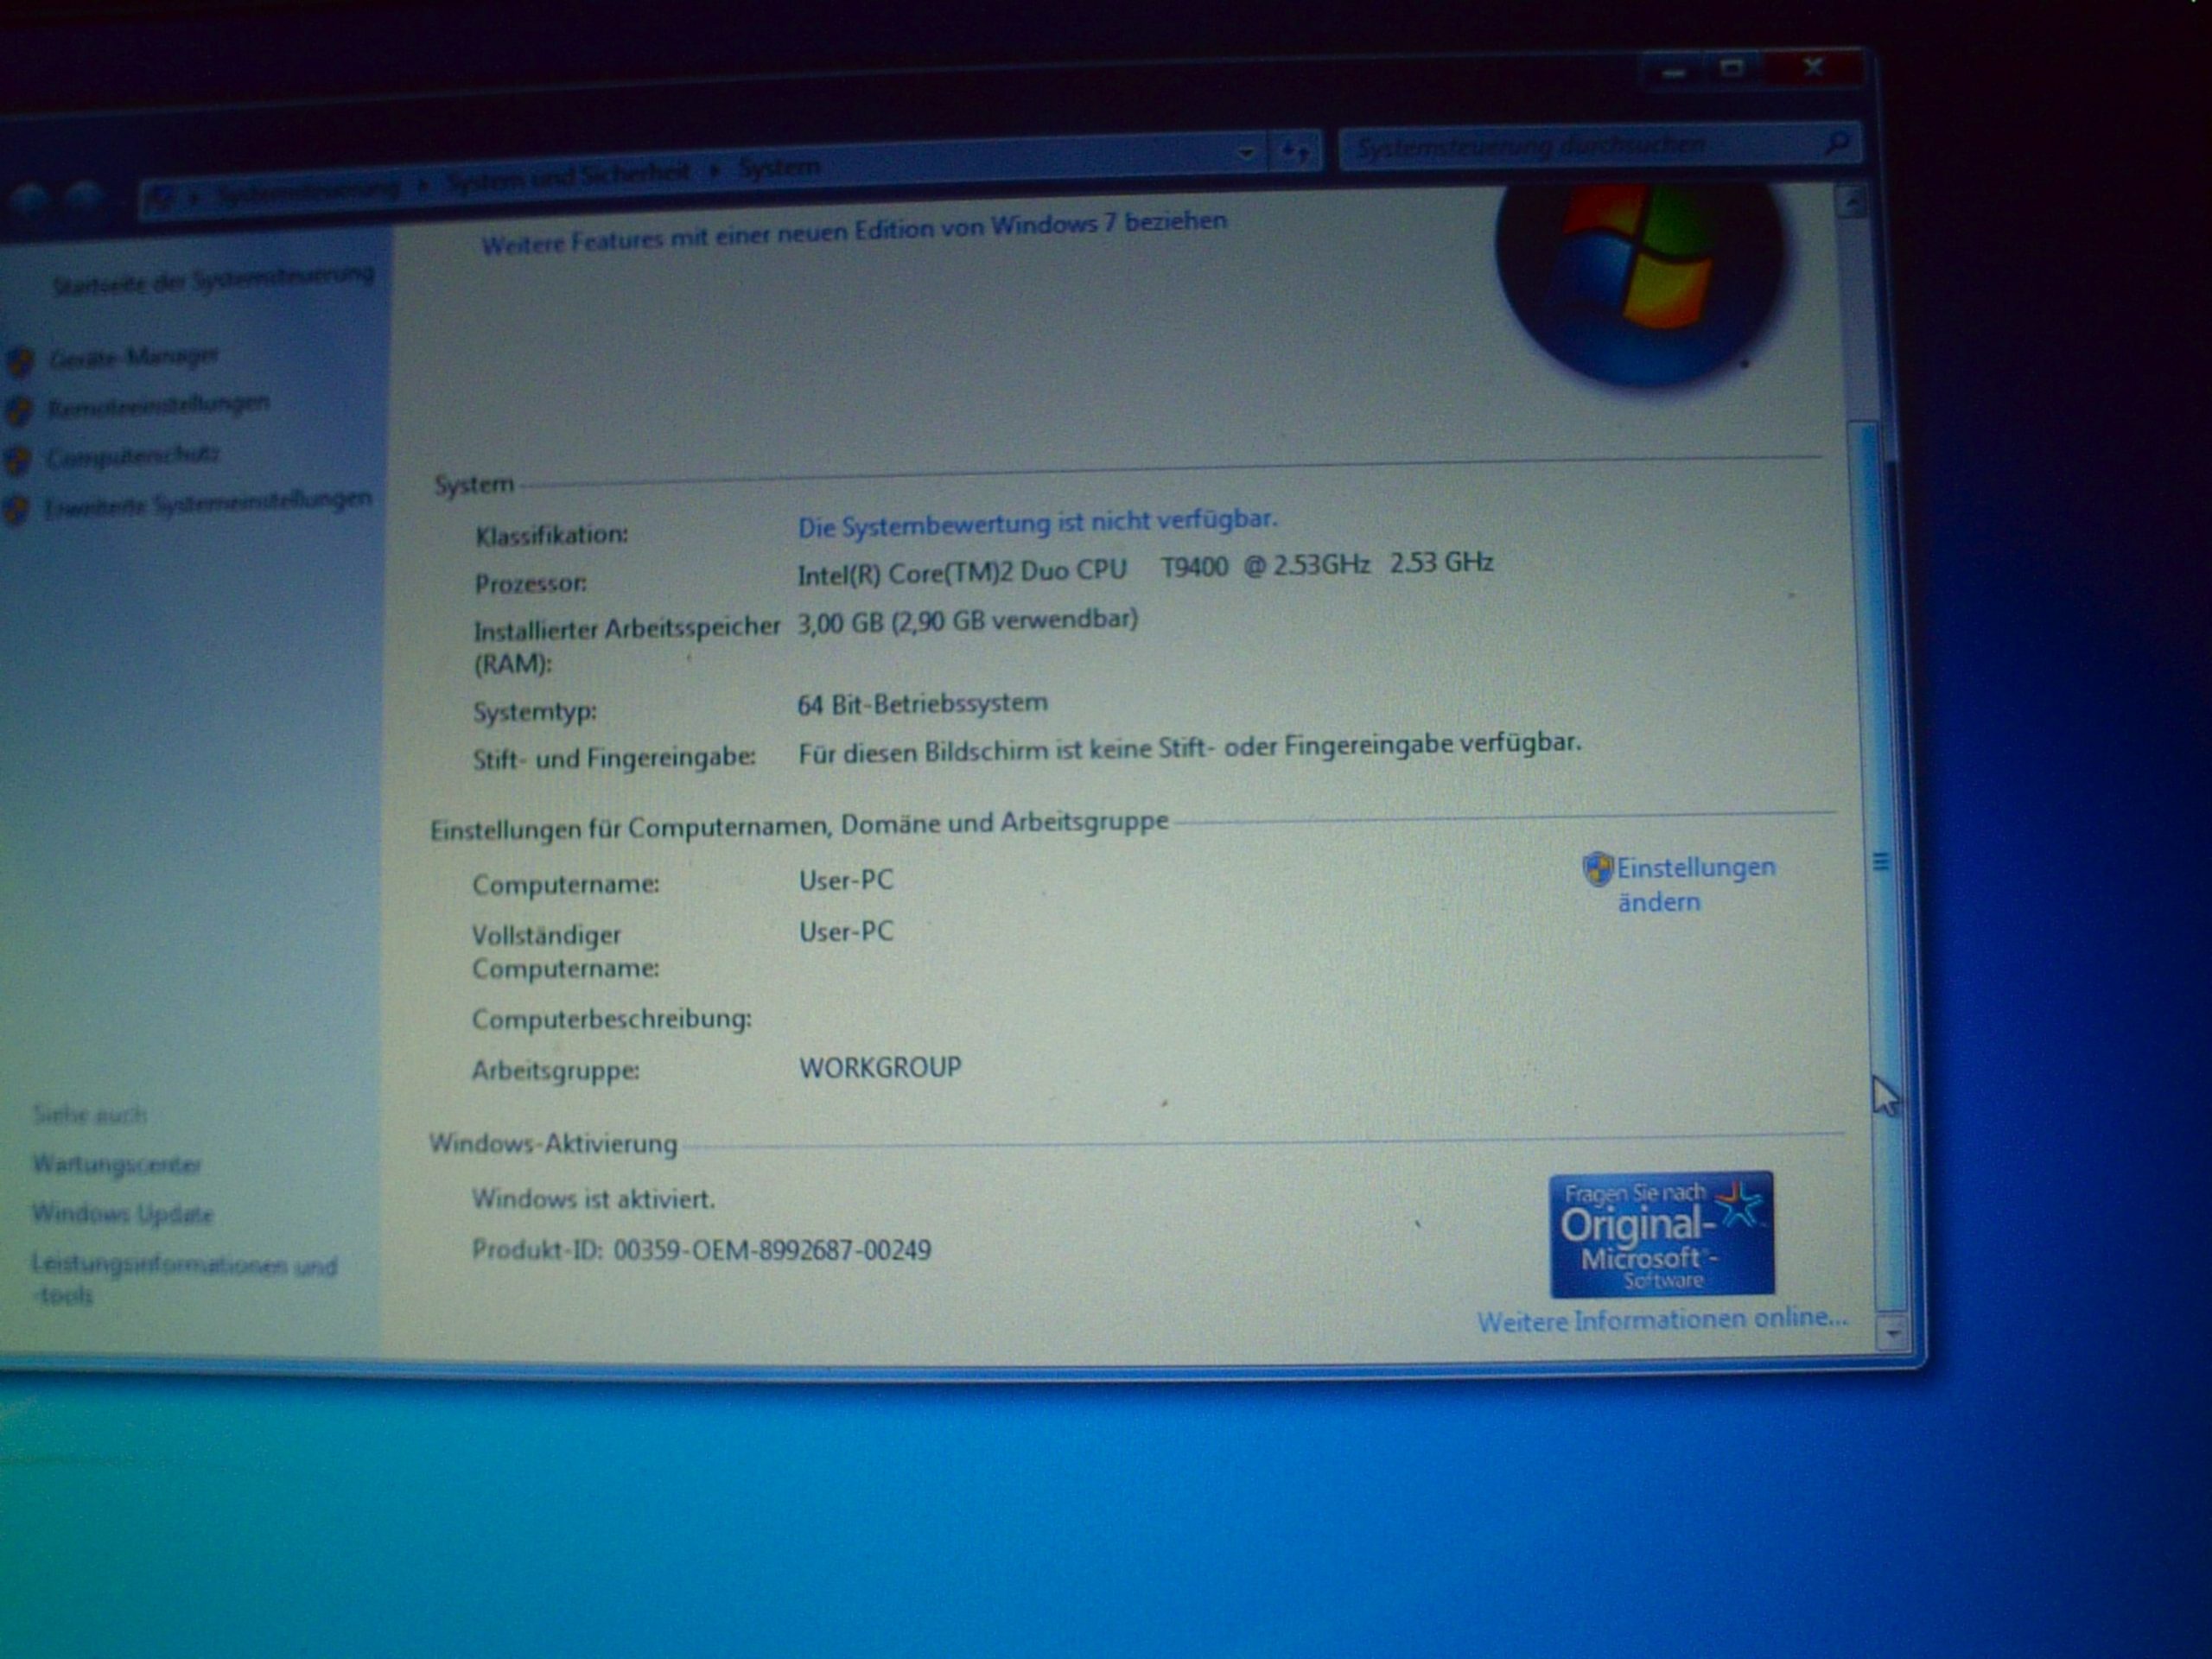Open Erweiterte Systemeinstellungen link
Viewport: 2212px width, 1659px height.
coord(208,504)
